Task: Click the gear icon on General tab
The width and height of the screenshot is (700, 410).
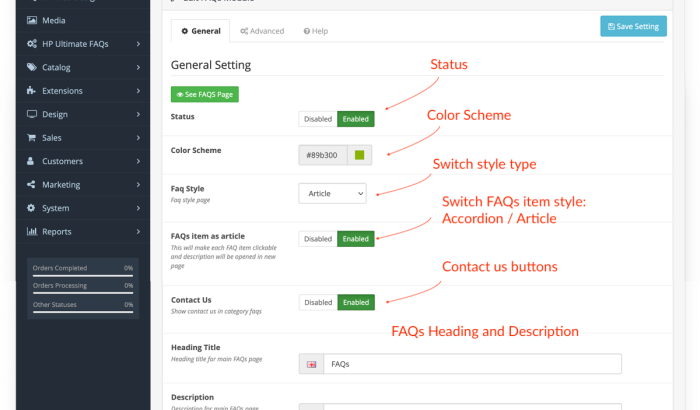Action: click(184, 31)
